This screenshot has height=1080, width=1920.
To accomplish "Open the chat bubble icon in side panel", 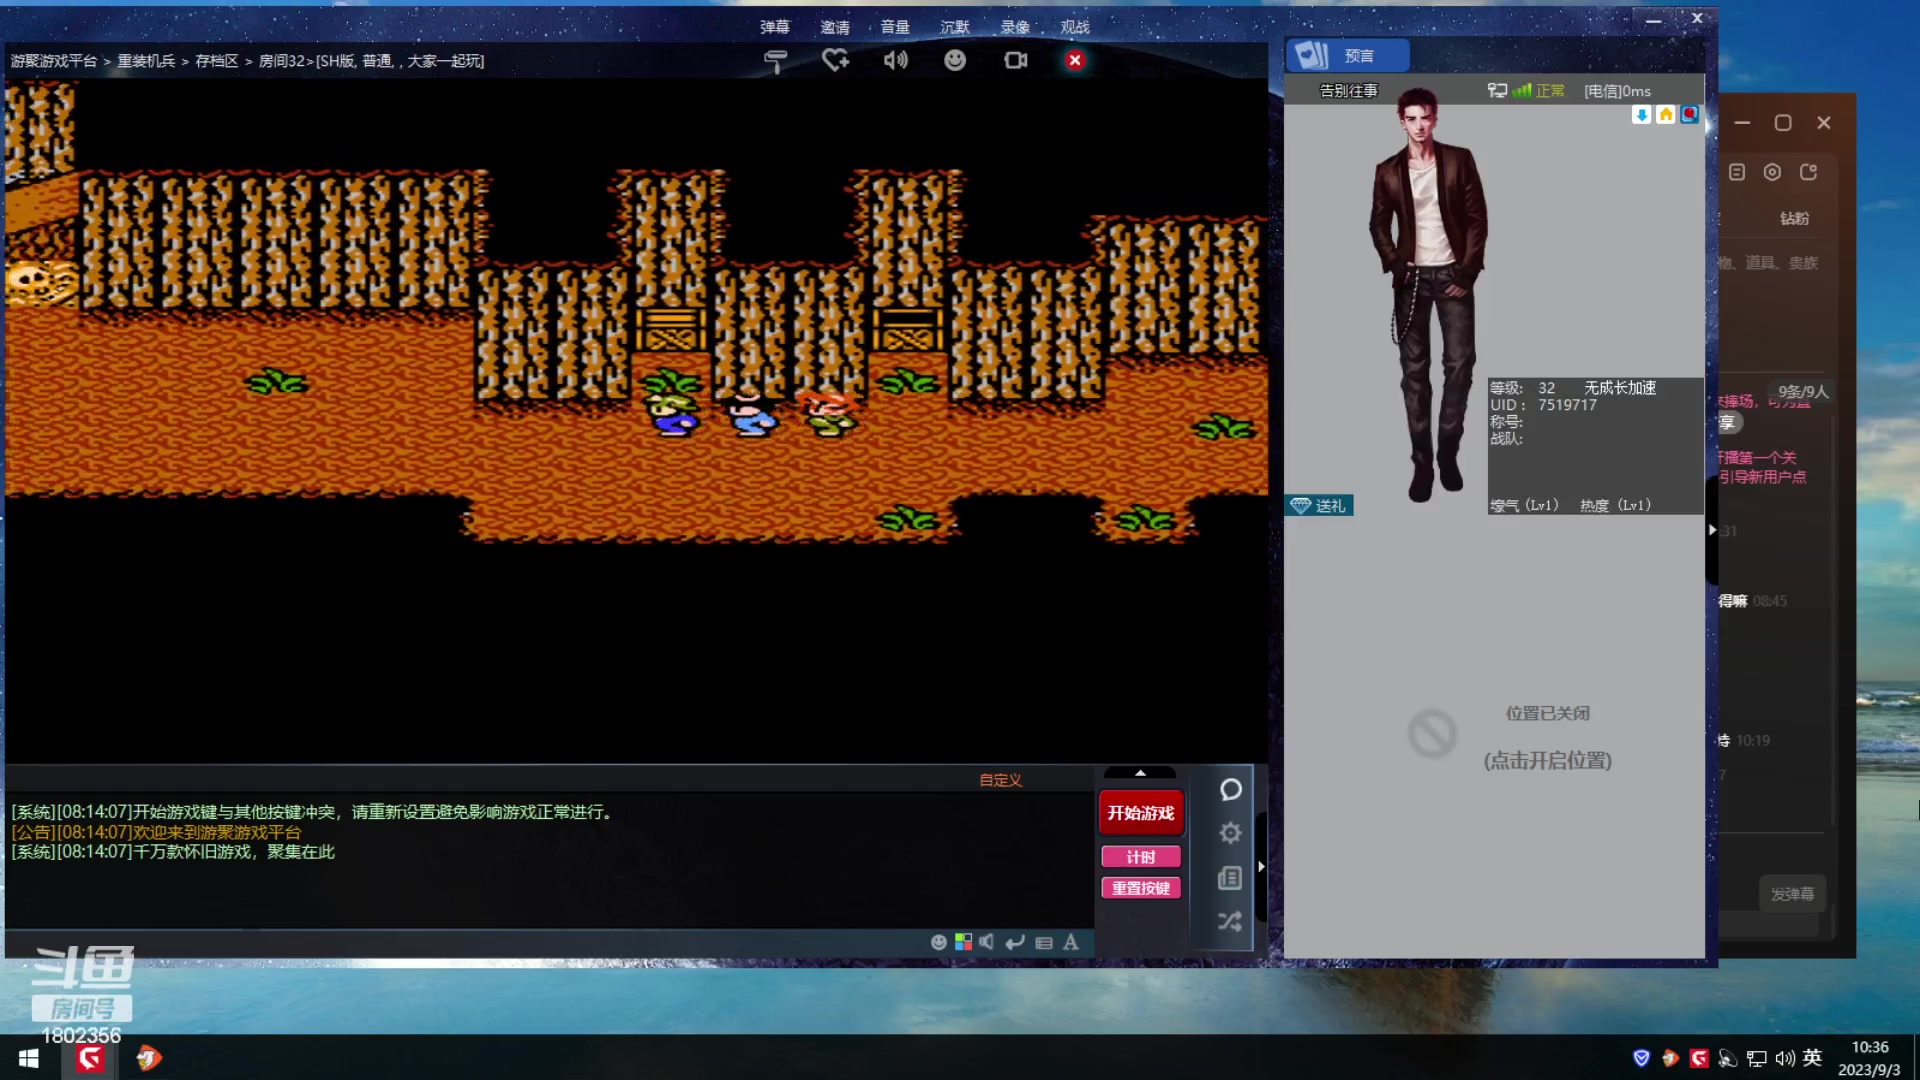I will [x=1231, y=790].
